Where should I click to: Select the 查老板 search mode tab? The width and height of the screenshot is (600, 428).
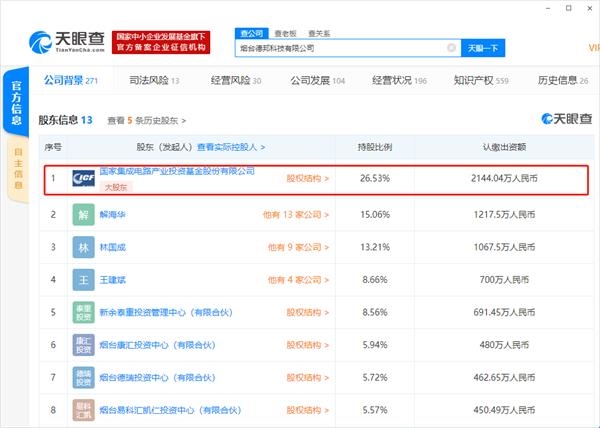[294, 32]
